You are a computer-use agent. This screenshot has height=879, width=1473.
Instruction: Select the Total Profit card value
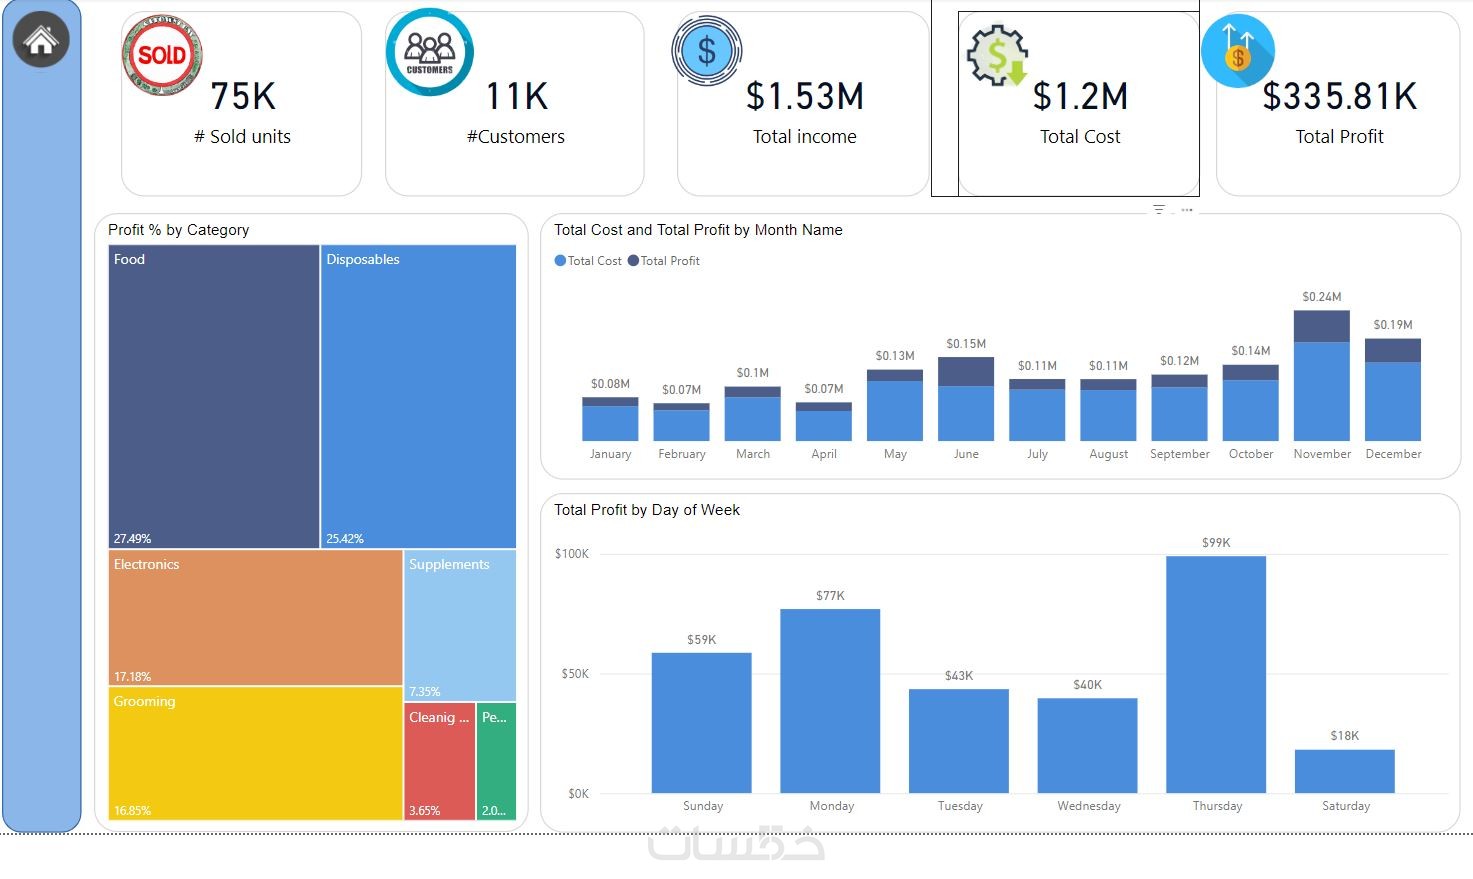(1340, 97)
